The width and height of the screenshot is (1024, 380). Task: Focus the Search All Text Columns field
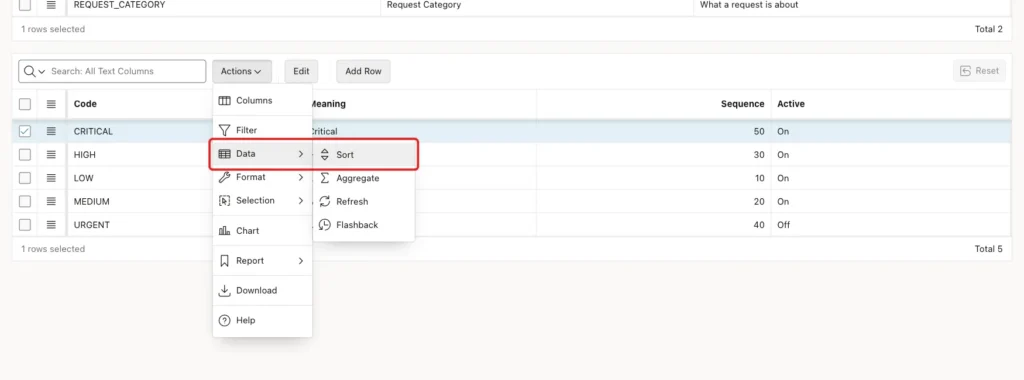coord(112,71)
